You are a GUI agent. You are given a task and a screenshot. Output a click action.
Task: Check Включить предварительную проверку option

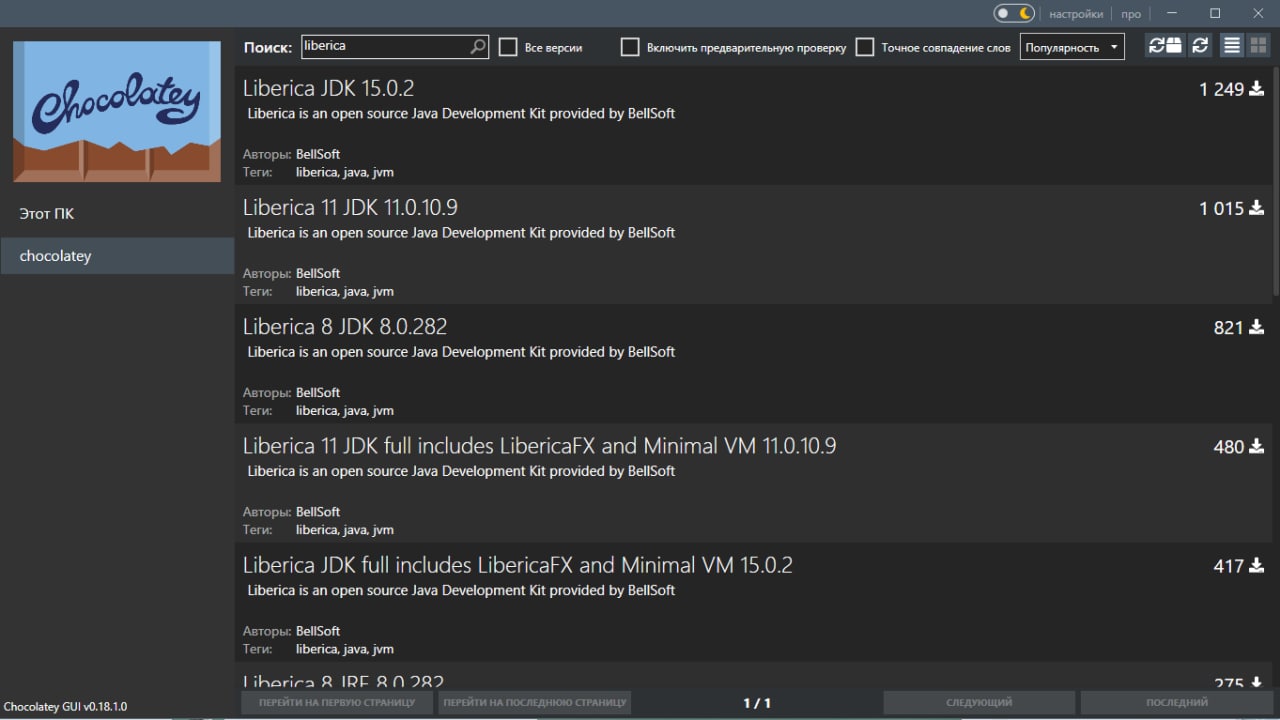(630, 47)
